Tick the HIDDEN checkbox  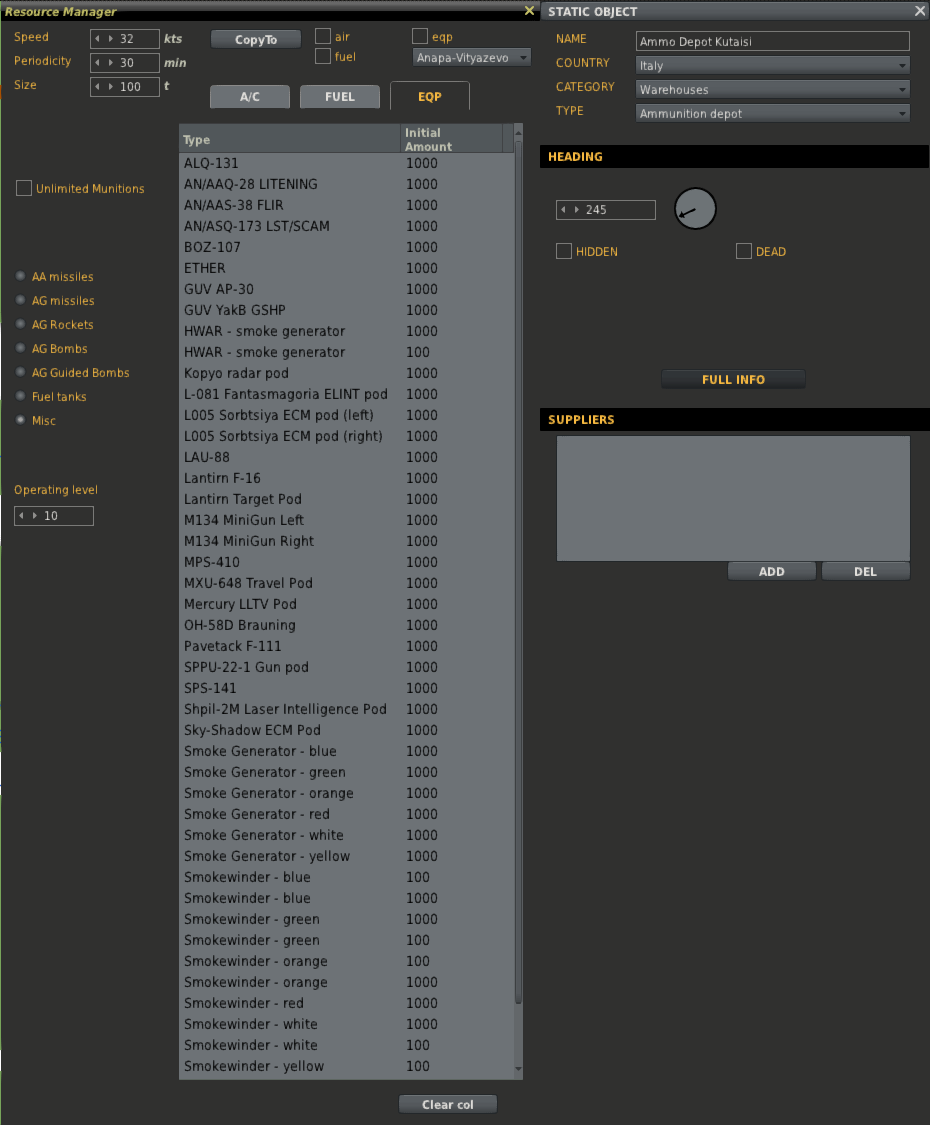coord(564,251)
